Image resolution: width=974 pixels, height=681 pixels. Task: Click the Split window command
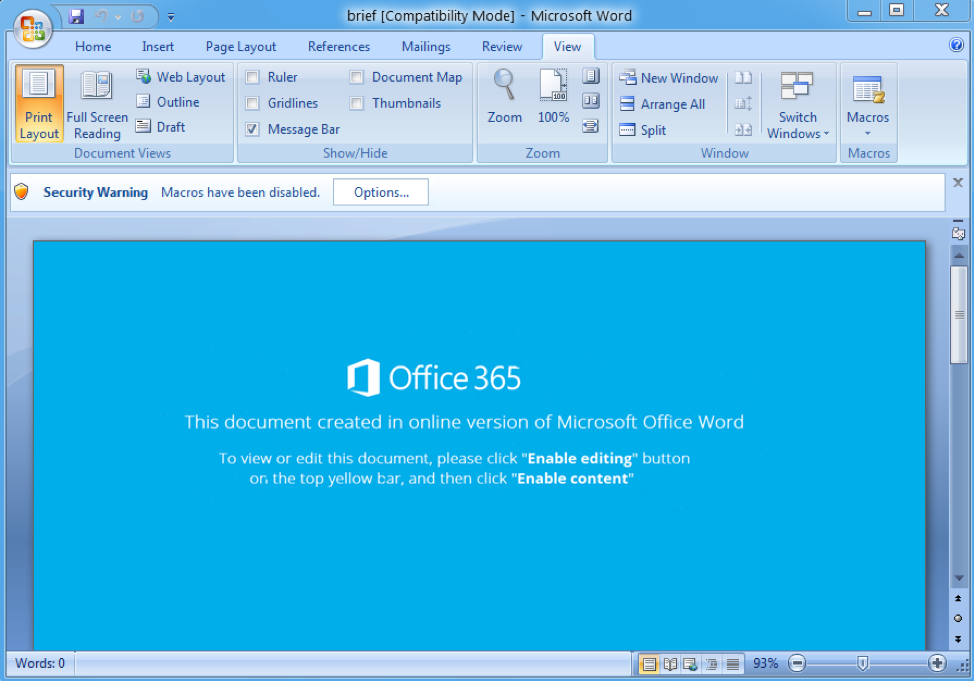click(x=643, y=130)
